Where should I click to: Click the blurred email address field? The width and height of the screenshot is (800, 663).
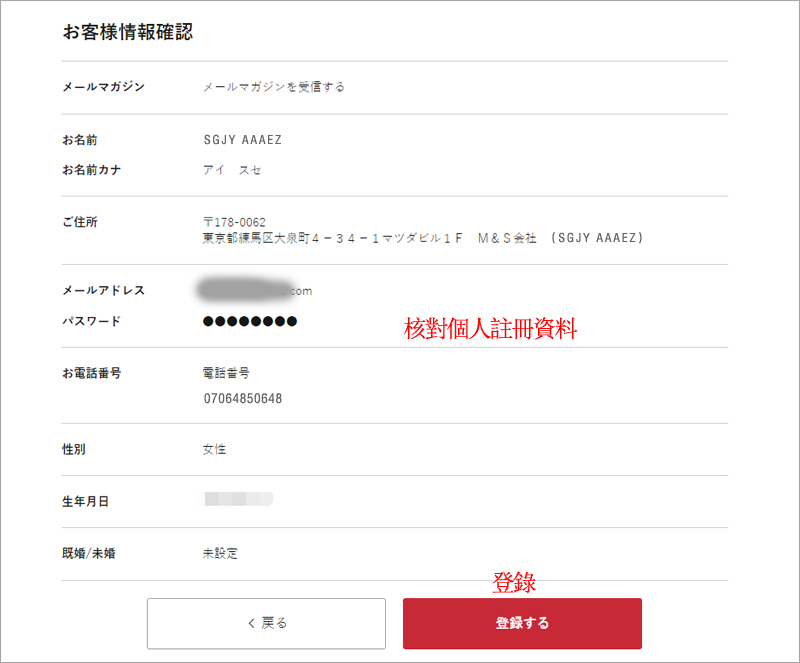[255, 290]
